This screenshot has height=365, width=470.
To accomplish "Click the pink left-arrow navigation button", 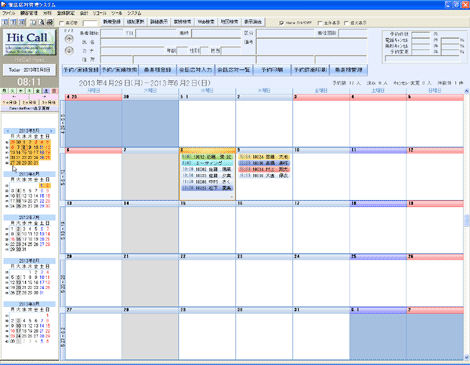I will [x=14, y=97].
